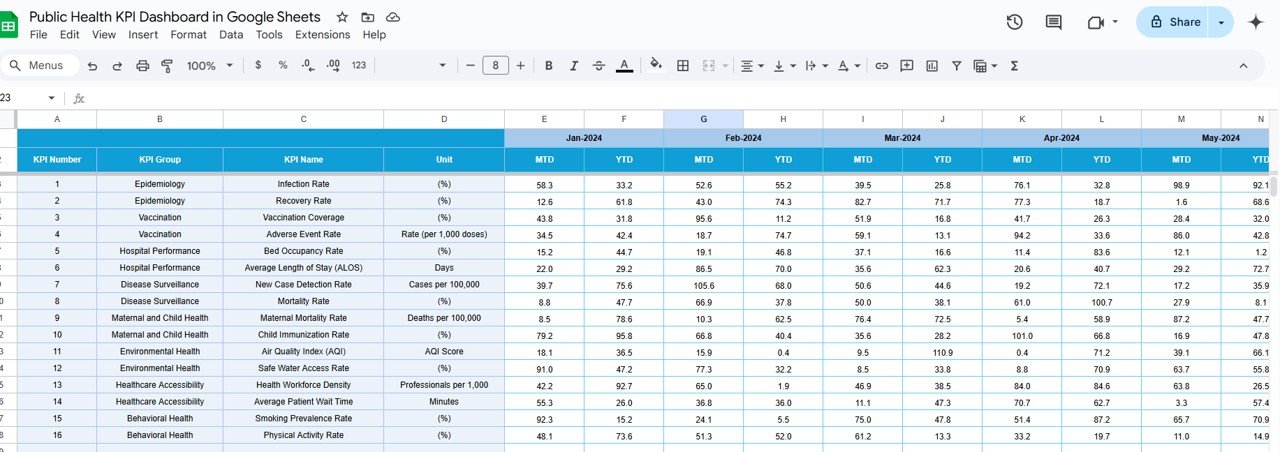Click the Undo icon
Image resolution: width=1280 pixels, height=452 pixels.
point(93,65)
